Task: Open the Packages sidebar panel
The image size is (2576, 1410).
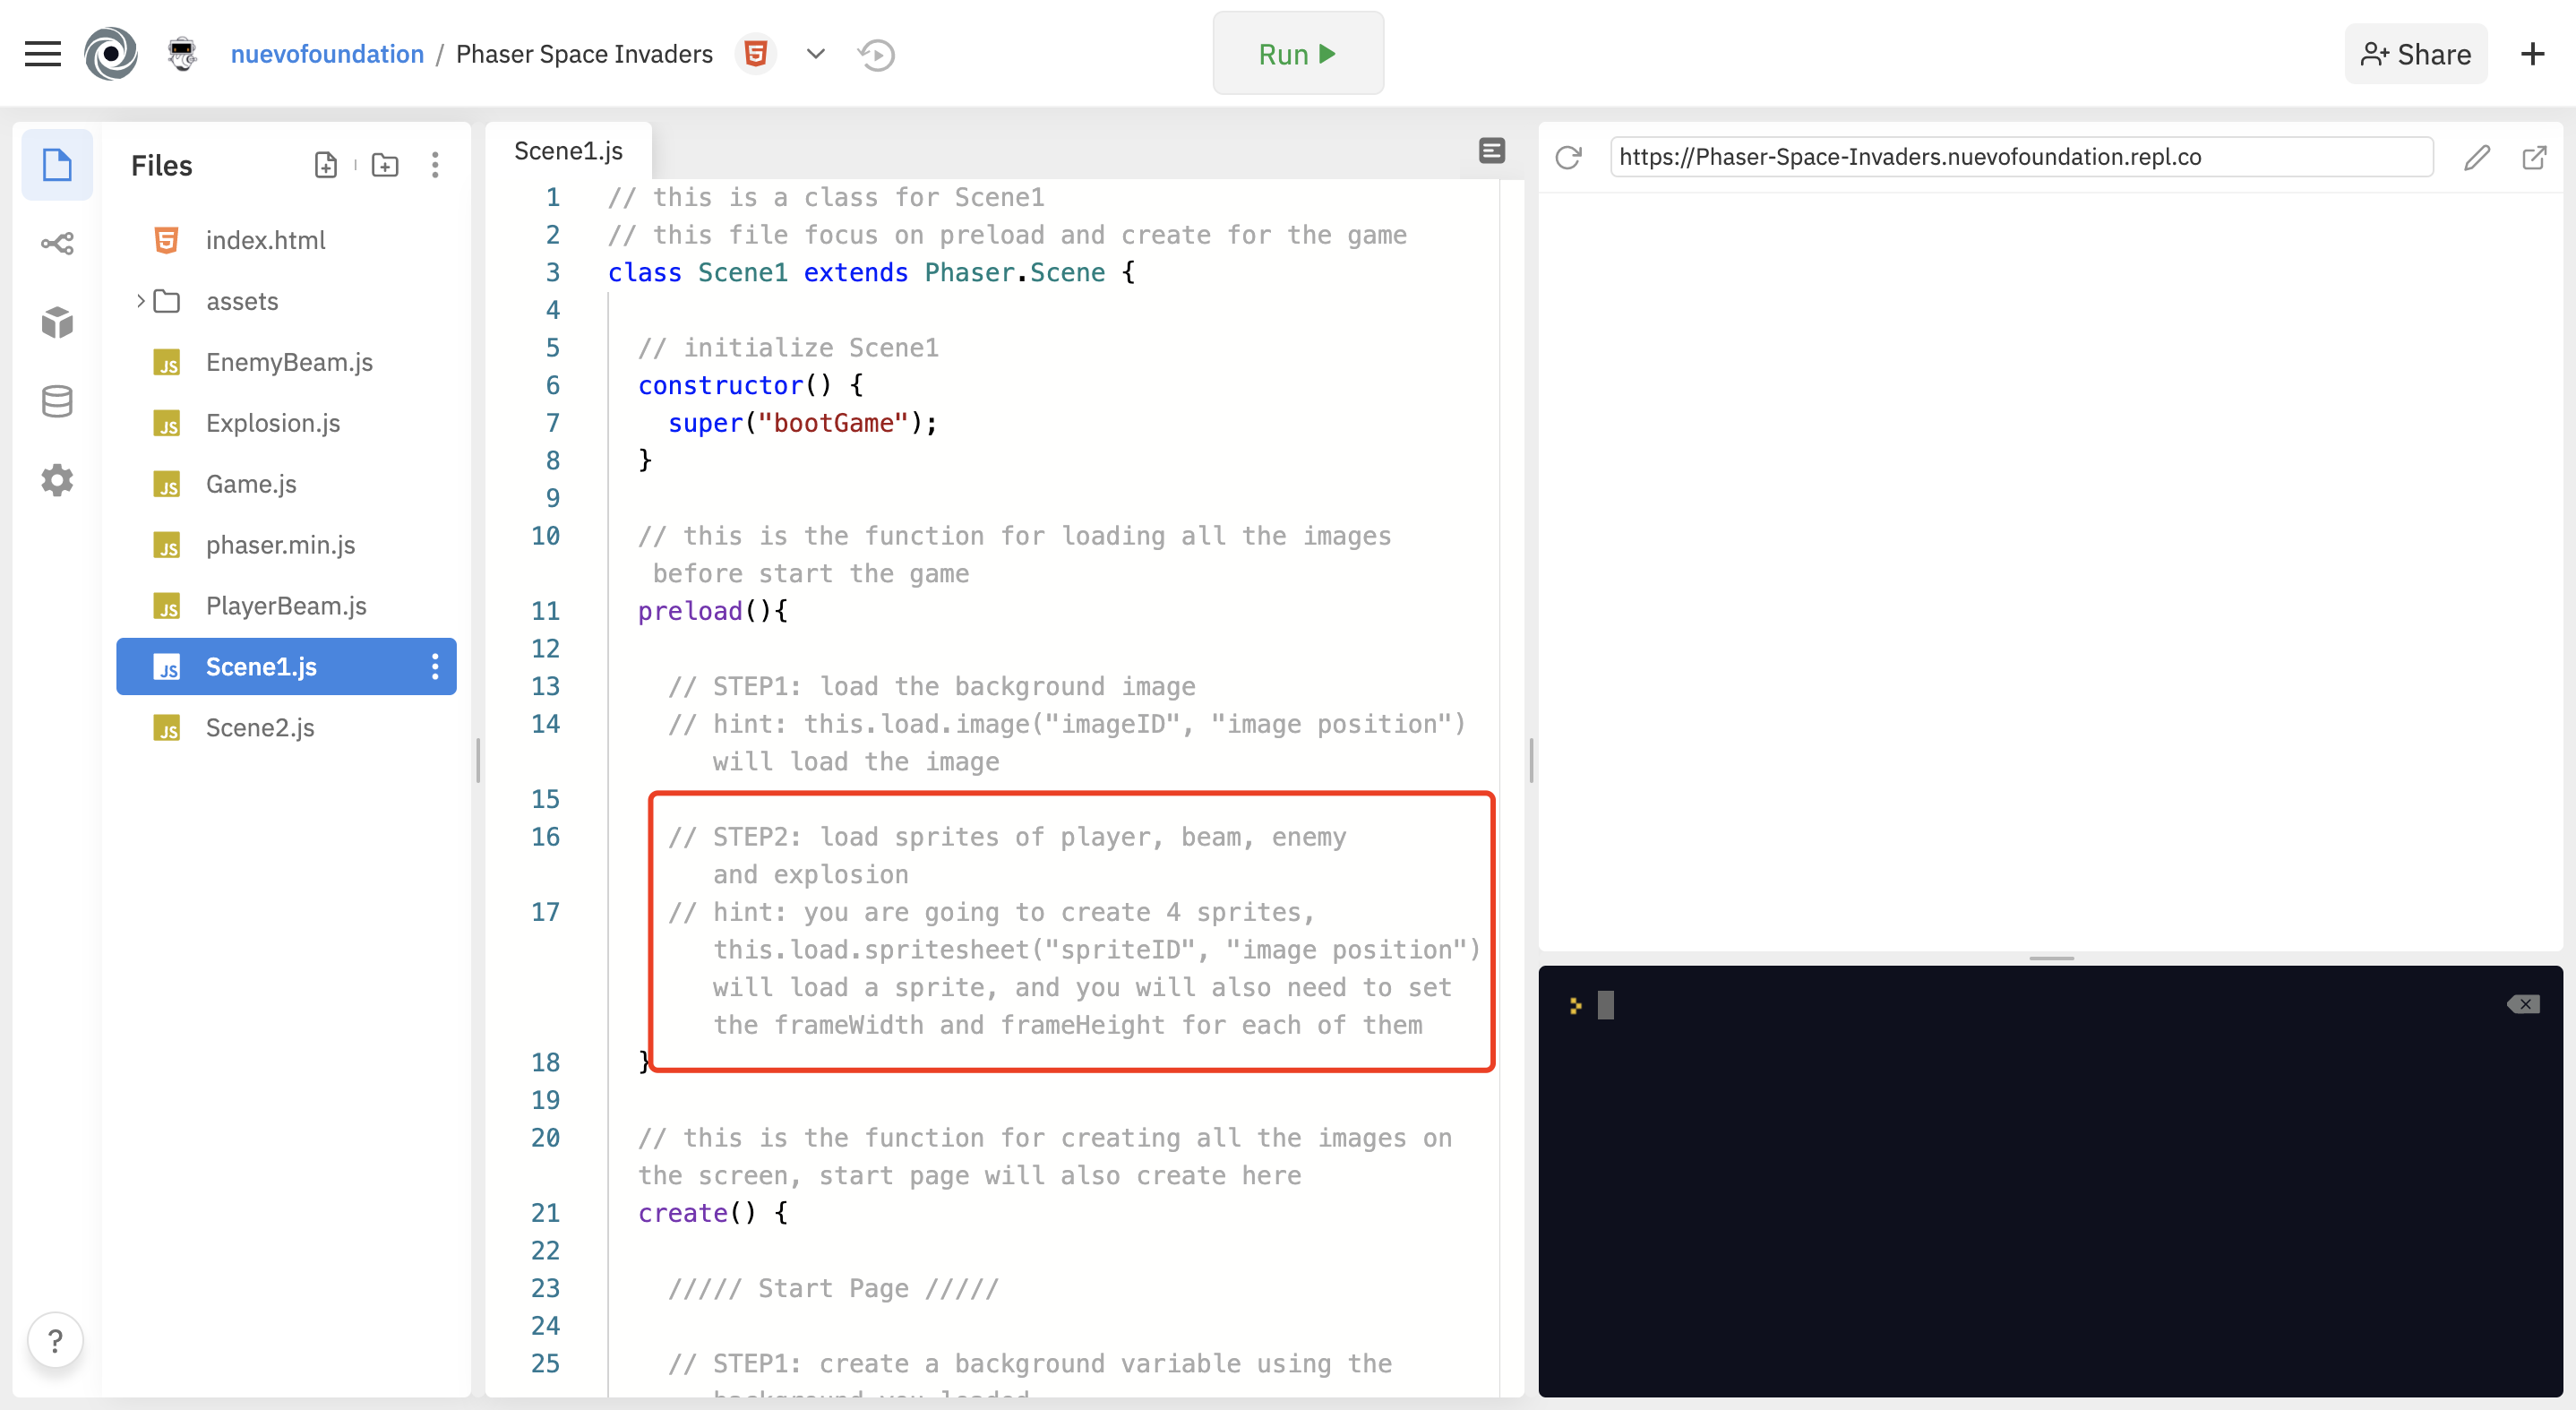Action: pyautogui.click(x=57, y=322)
